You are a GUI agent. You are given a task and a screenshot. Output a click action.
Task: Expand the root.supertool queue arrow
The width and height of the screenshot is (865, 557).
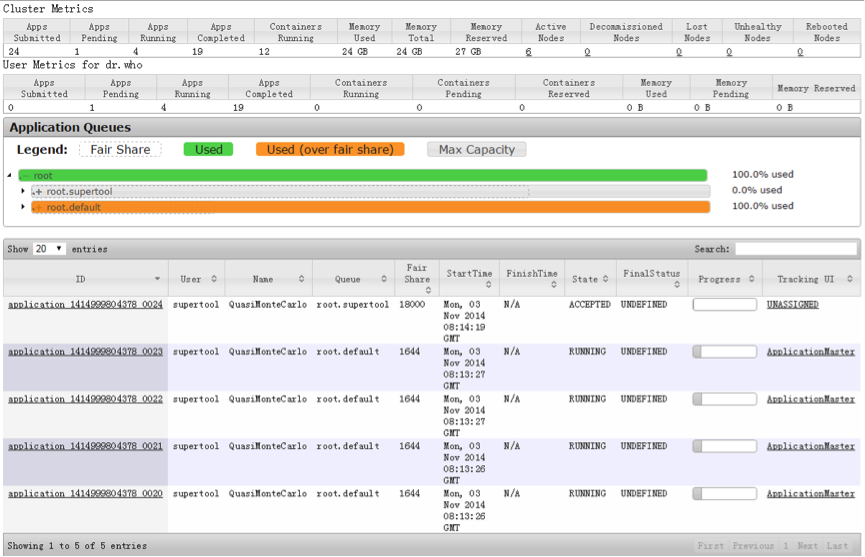tap(23, 191)
